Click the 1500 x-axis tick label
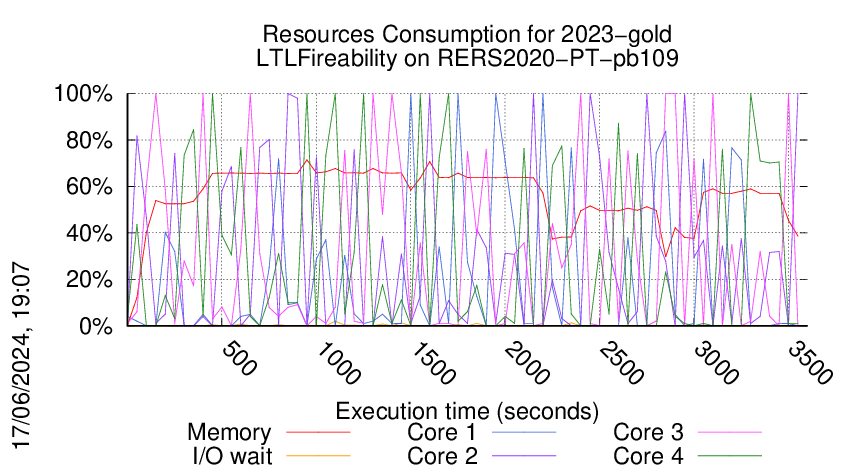The image size is (850, 475). 433,363
